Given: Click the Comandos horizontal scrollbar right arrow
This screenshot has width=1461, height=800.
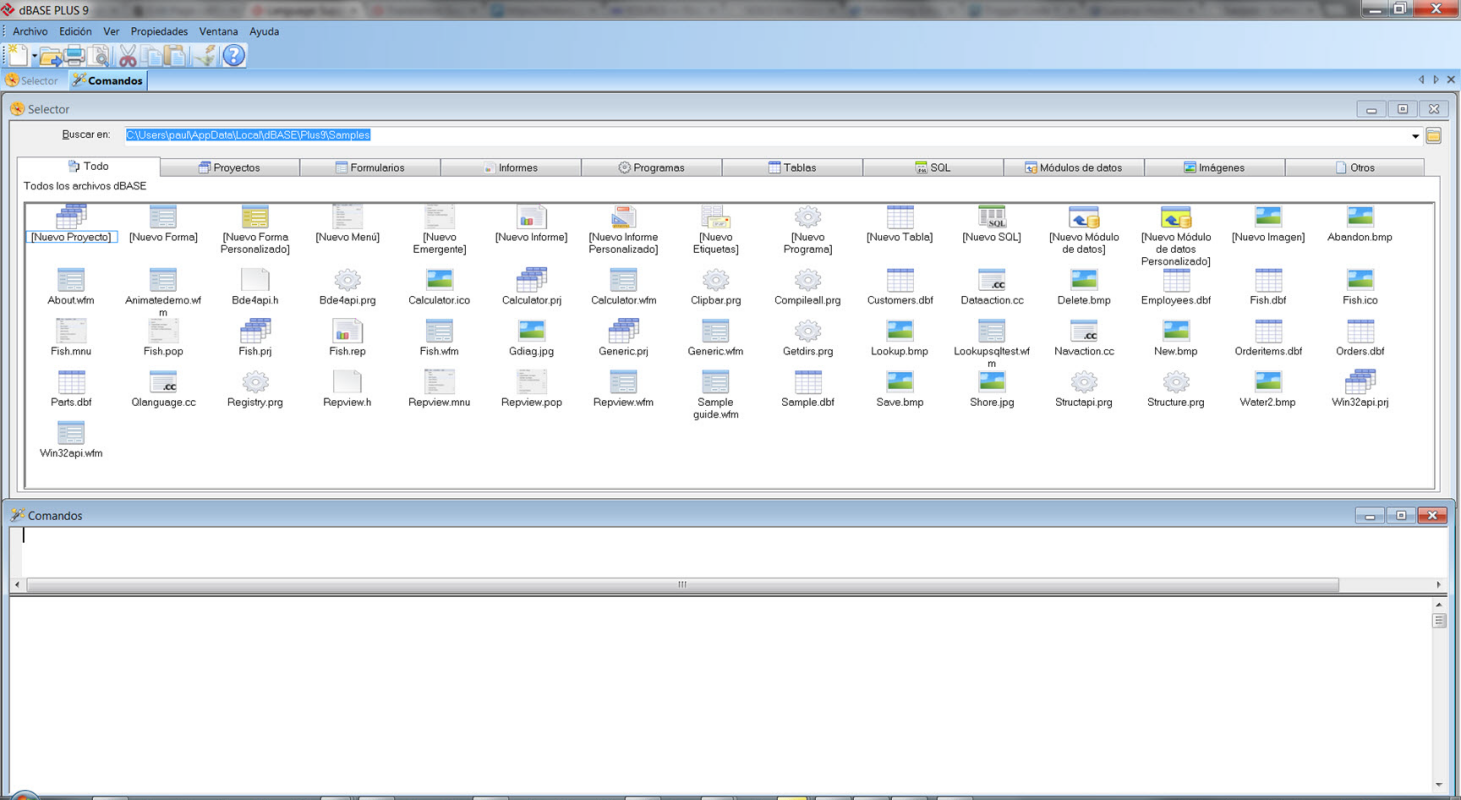Looking at the screenshot, I should [1439, 585].
